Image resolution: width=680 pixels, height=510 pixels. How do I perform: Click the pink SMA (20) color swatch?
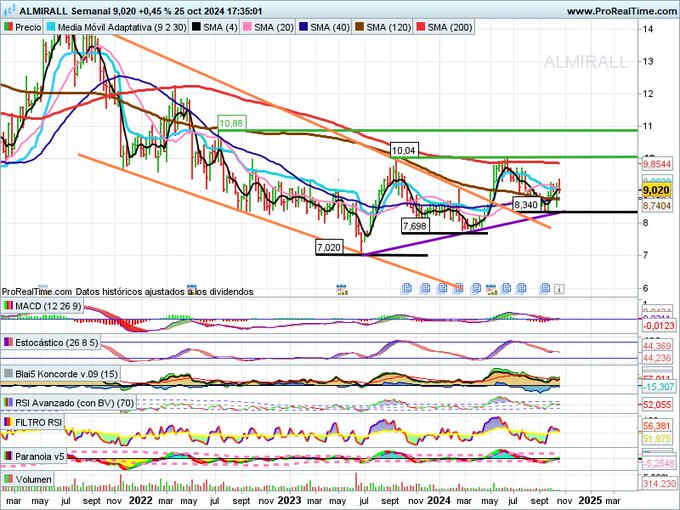click(247, 27)
